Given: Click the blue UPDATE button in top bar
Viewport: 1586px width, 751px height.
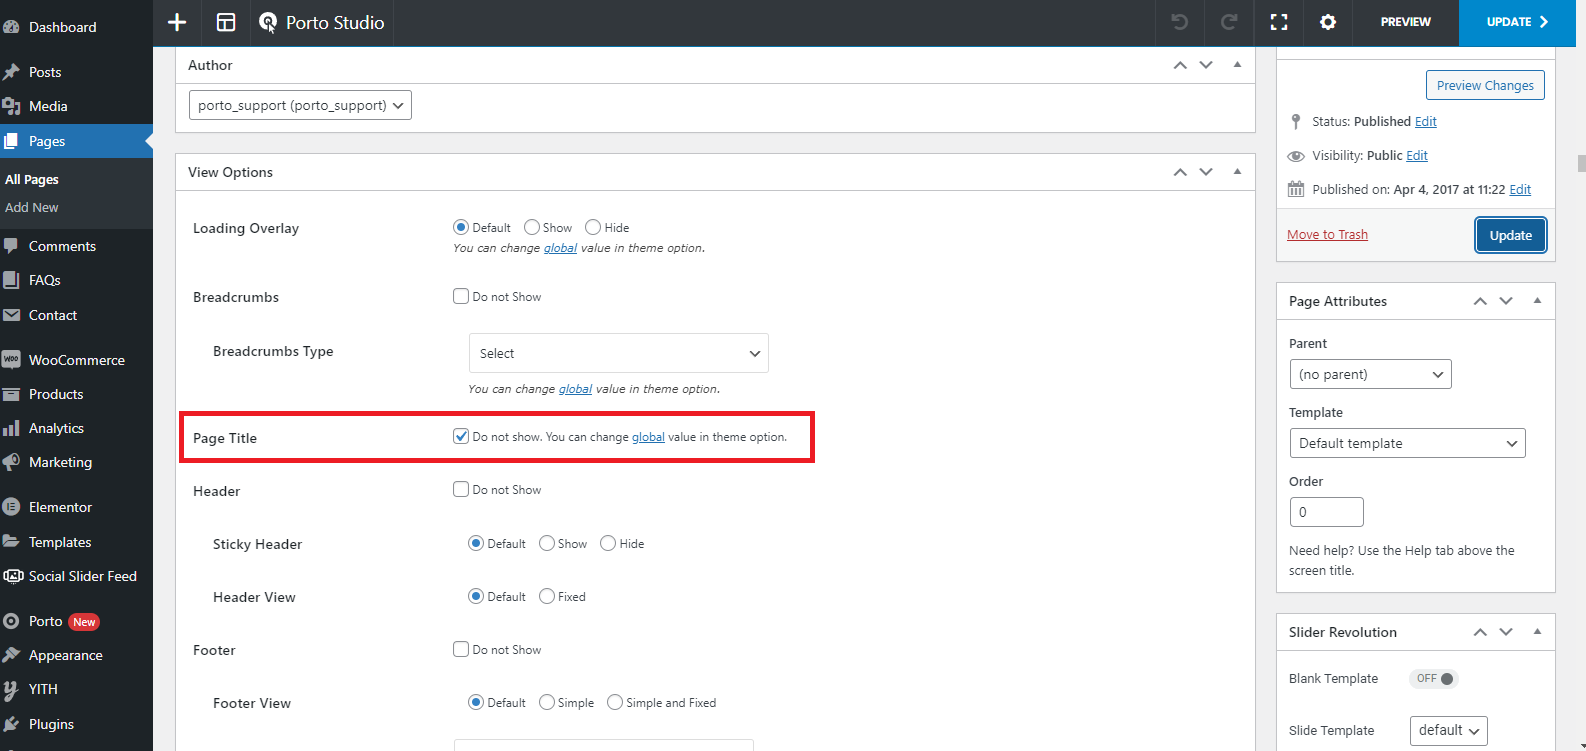Looking at the screenshot, I should point(1517,22).
